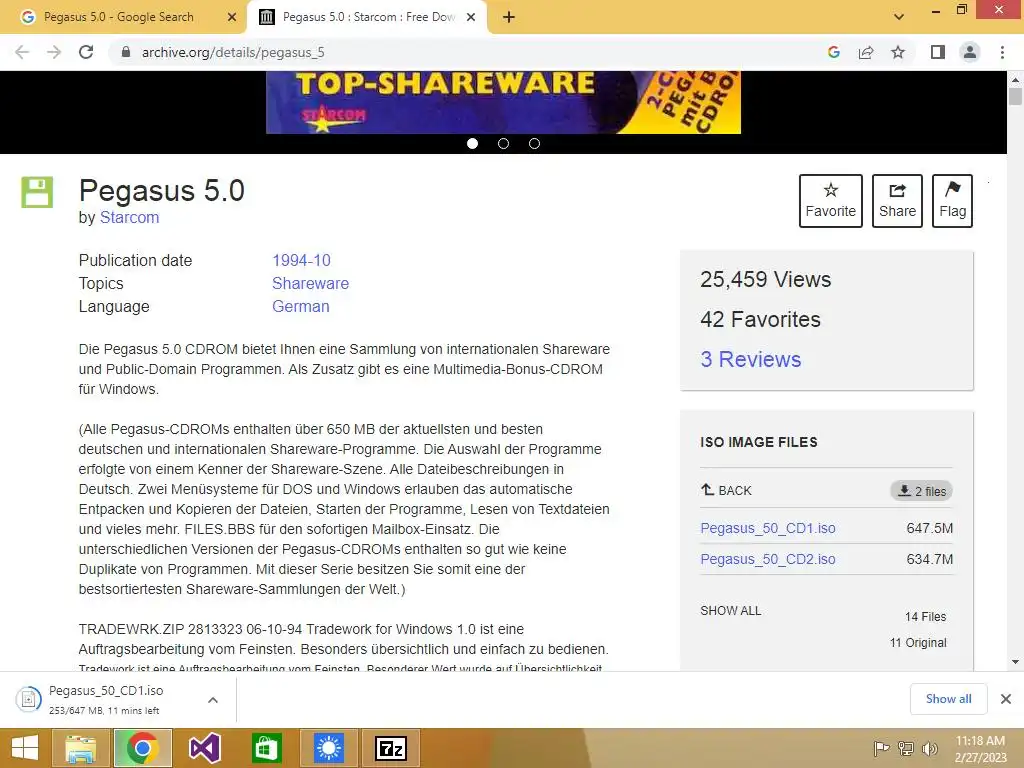Click 647.5M size of CD1 iso
This screenshot has width=1024, height=768.
pyautogui.click(x=929, y=528)
